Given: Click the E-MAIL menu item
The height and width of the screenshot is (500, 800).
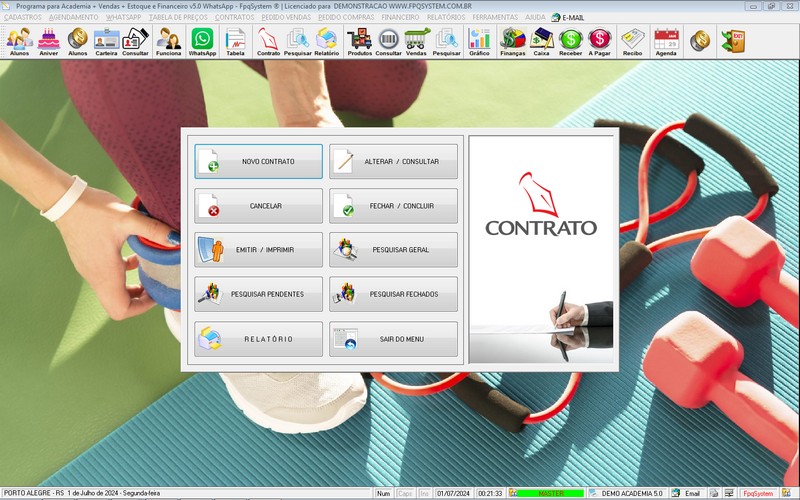Looking at the screenshot, I should pos(568,17).
